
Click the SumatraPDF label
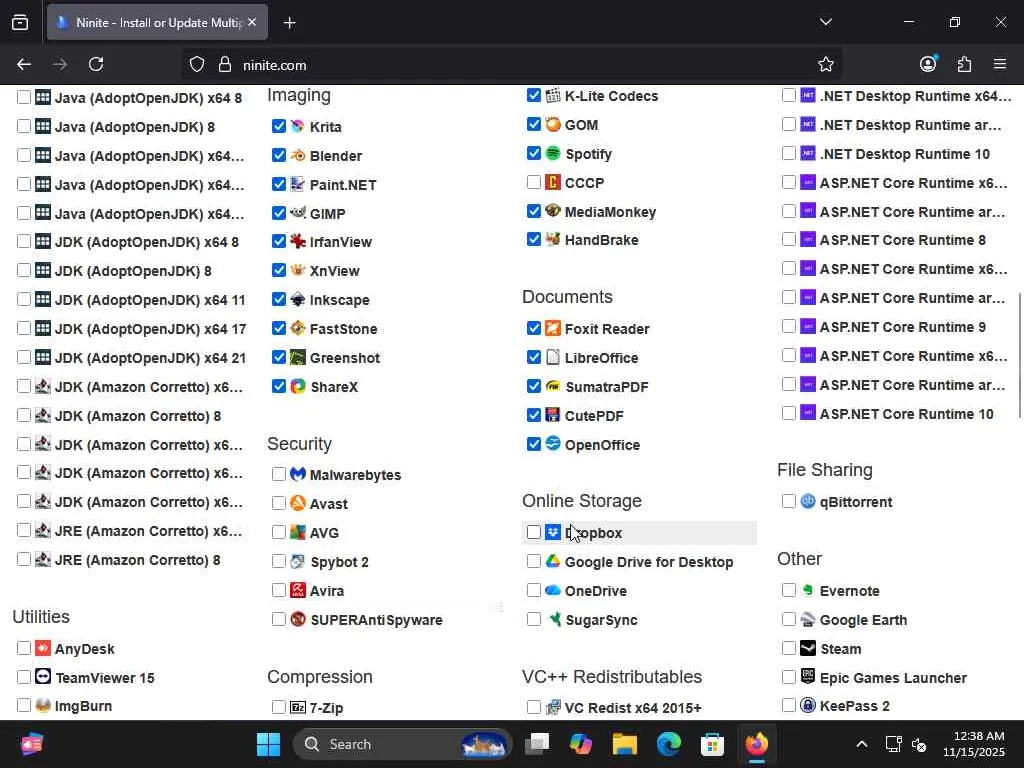tap(607, 387)
